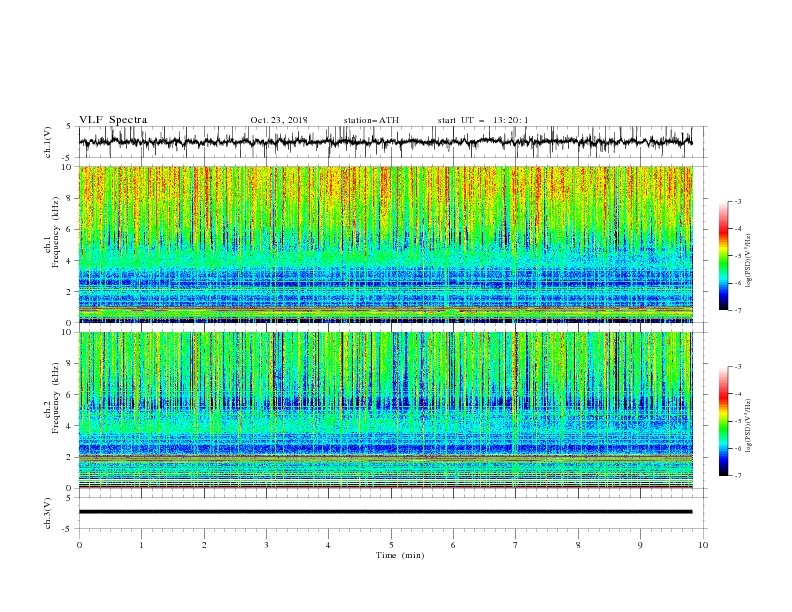Click the "VLF Spectra" plot title

[x=113, y=120]
